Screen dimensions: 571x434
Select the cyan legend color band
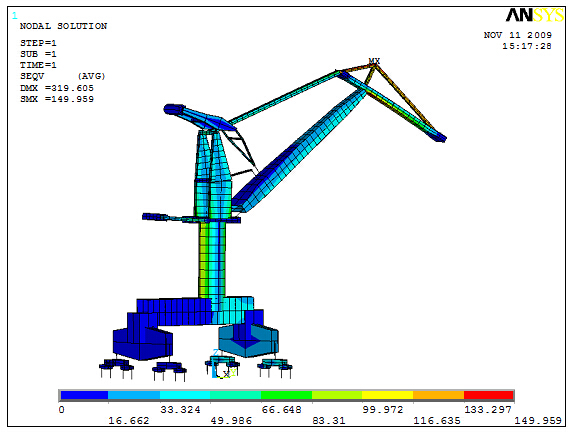click(185, 395)
